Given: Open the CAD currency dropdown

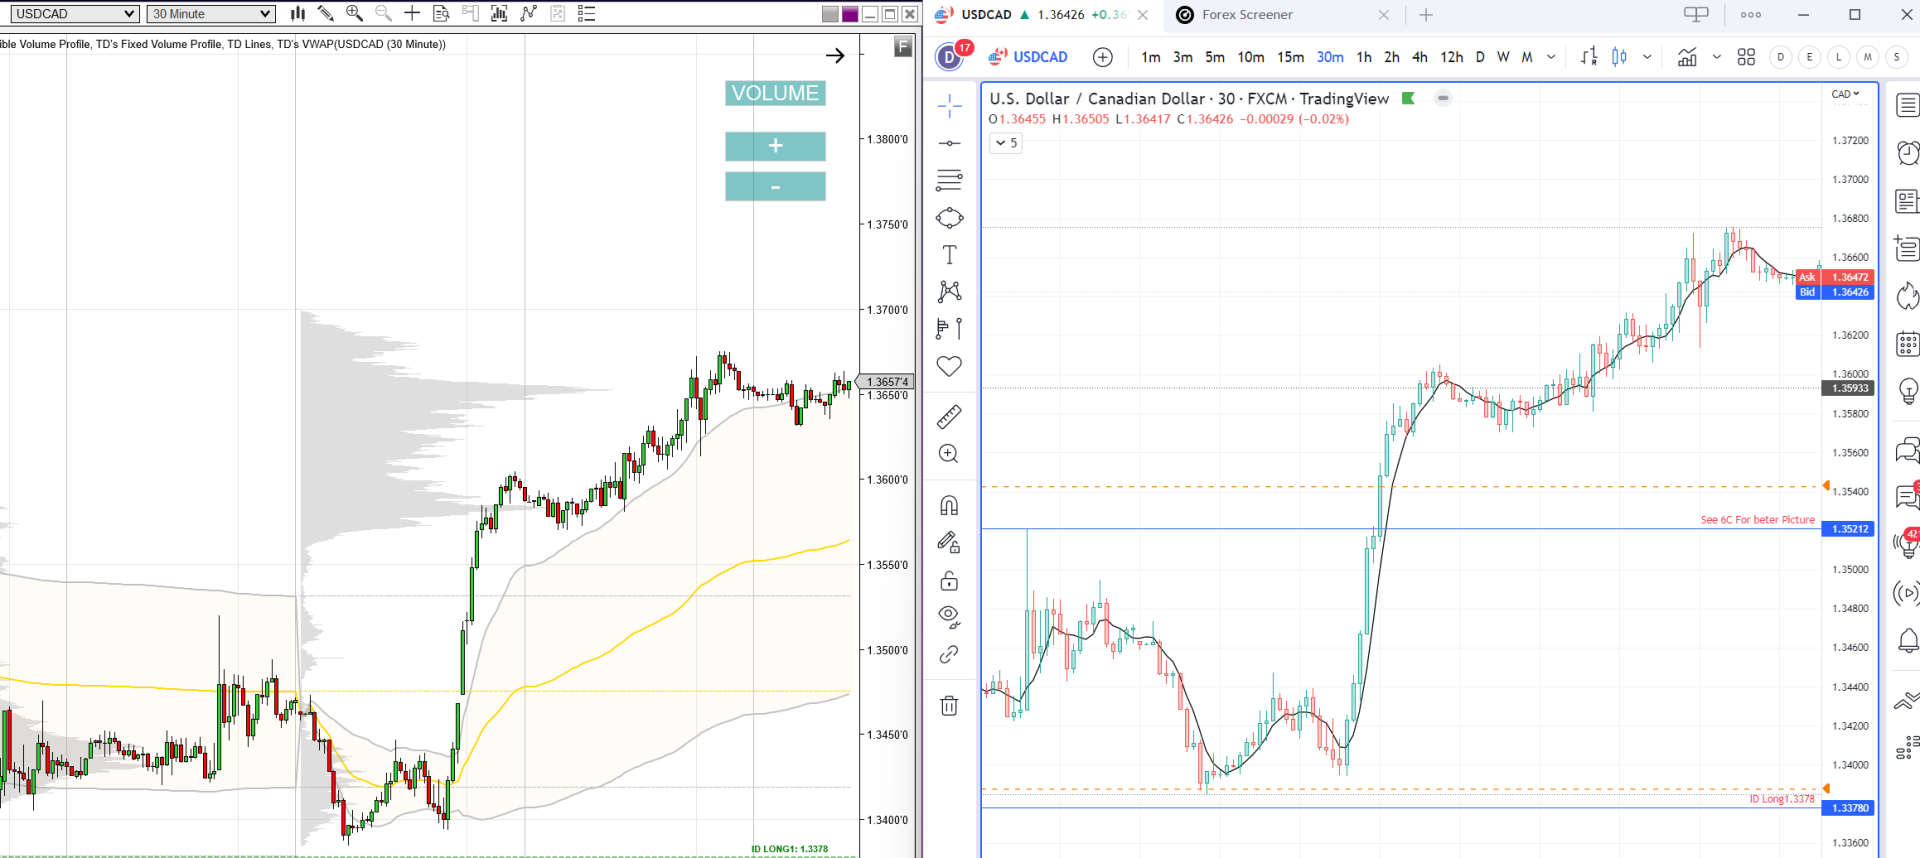Looking at the screenshot, I should pyautogui.click(x=1845, y=94).
